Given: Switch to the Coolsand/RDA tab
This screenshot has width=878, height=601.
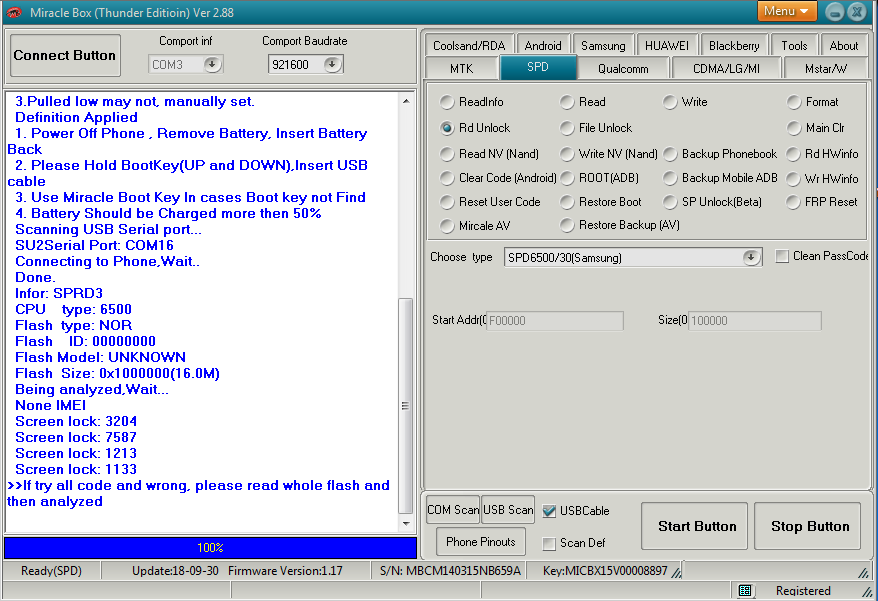Looking at the screenshot, I should click(469, 45).
